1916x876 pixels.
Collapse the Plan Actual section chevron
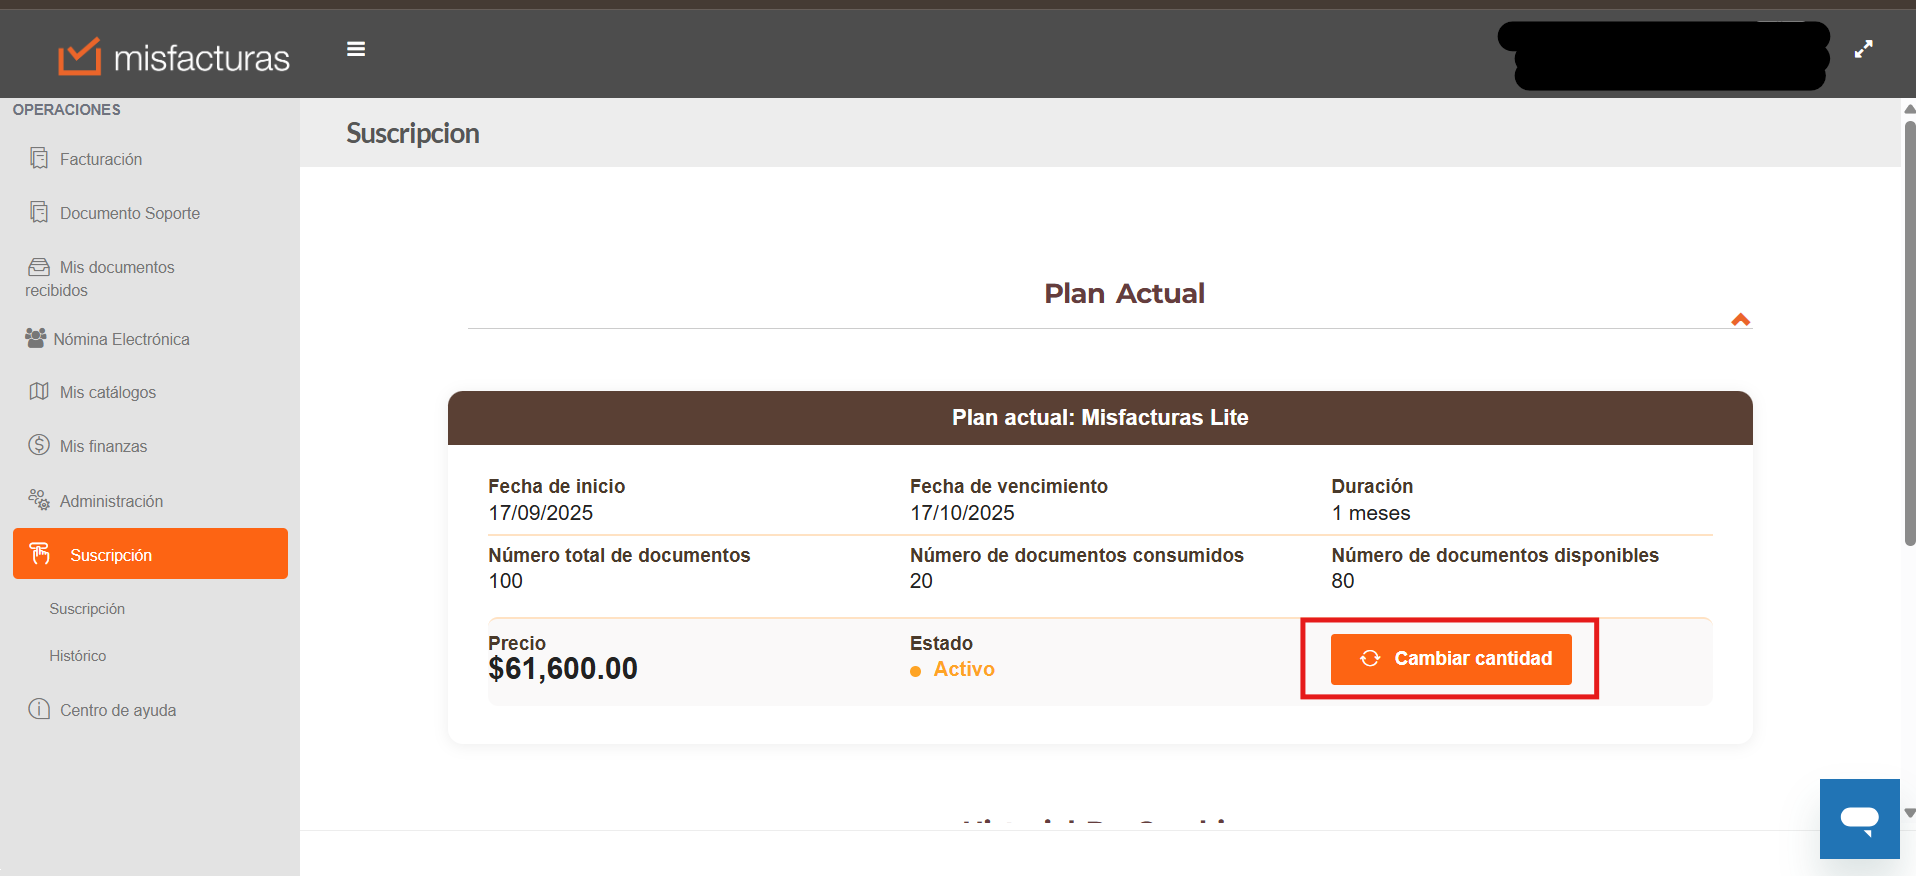1740,320
